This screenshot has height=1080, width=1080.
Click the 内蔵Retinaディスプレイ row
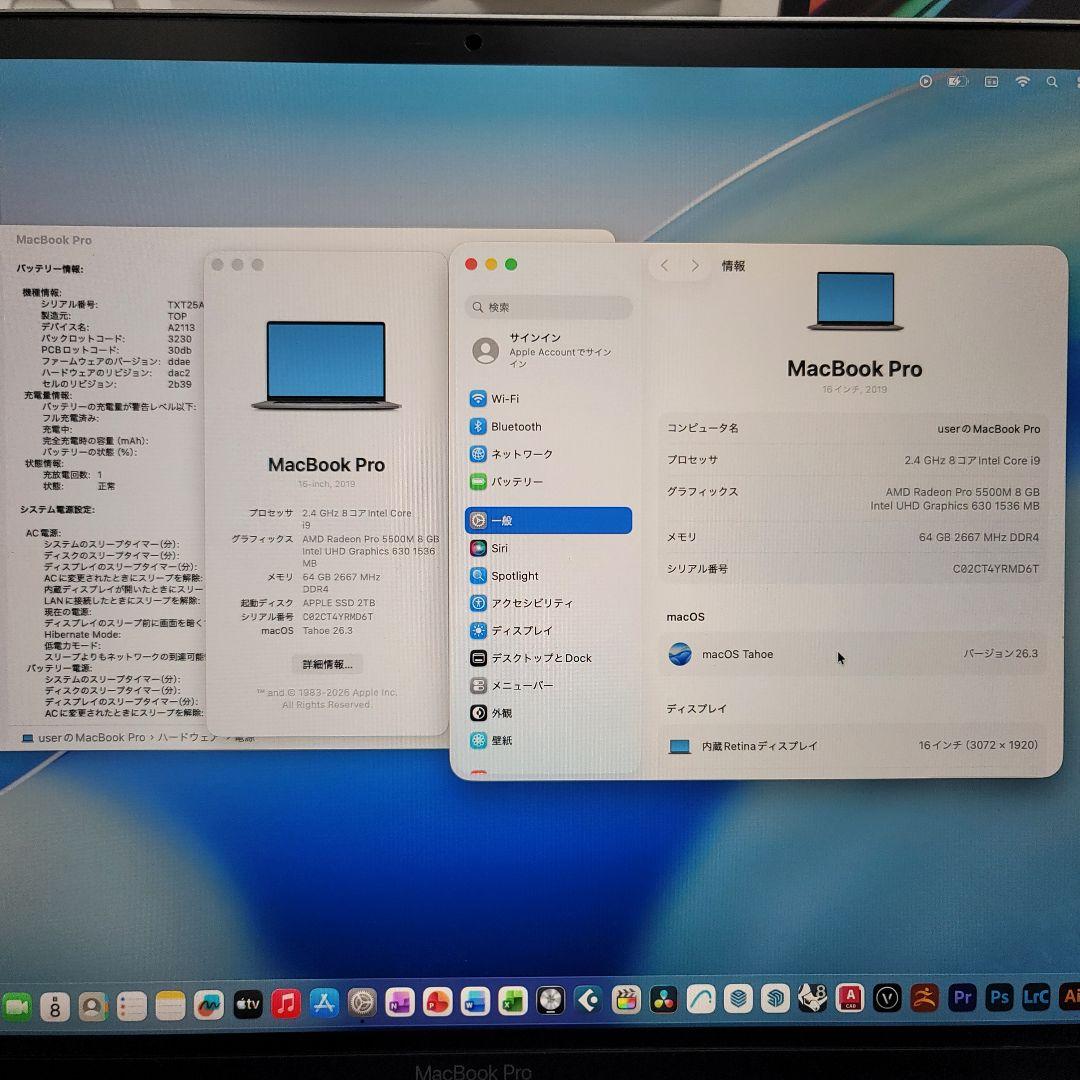coord(853,745)
